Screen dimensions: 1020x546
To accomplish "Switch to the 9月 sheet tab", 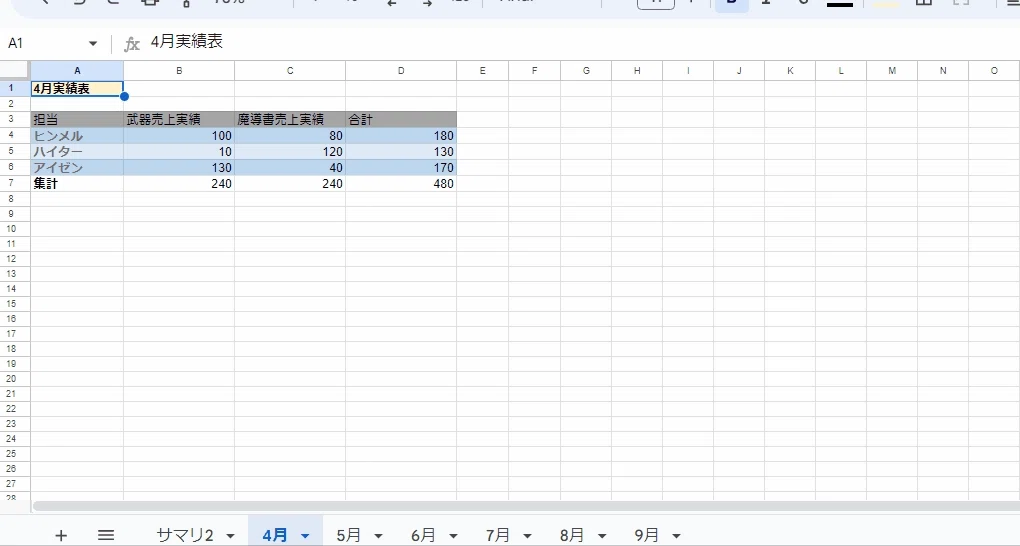I will point(647,535).
